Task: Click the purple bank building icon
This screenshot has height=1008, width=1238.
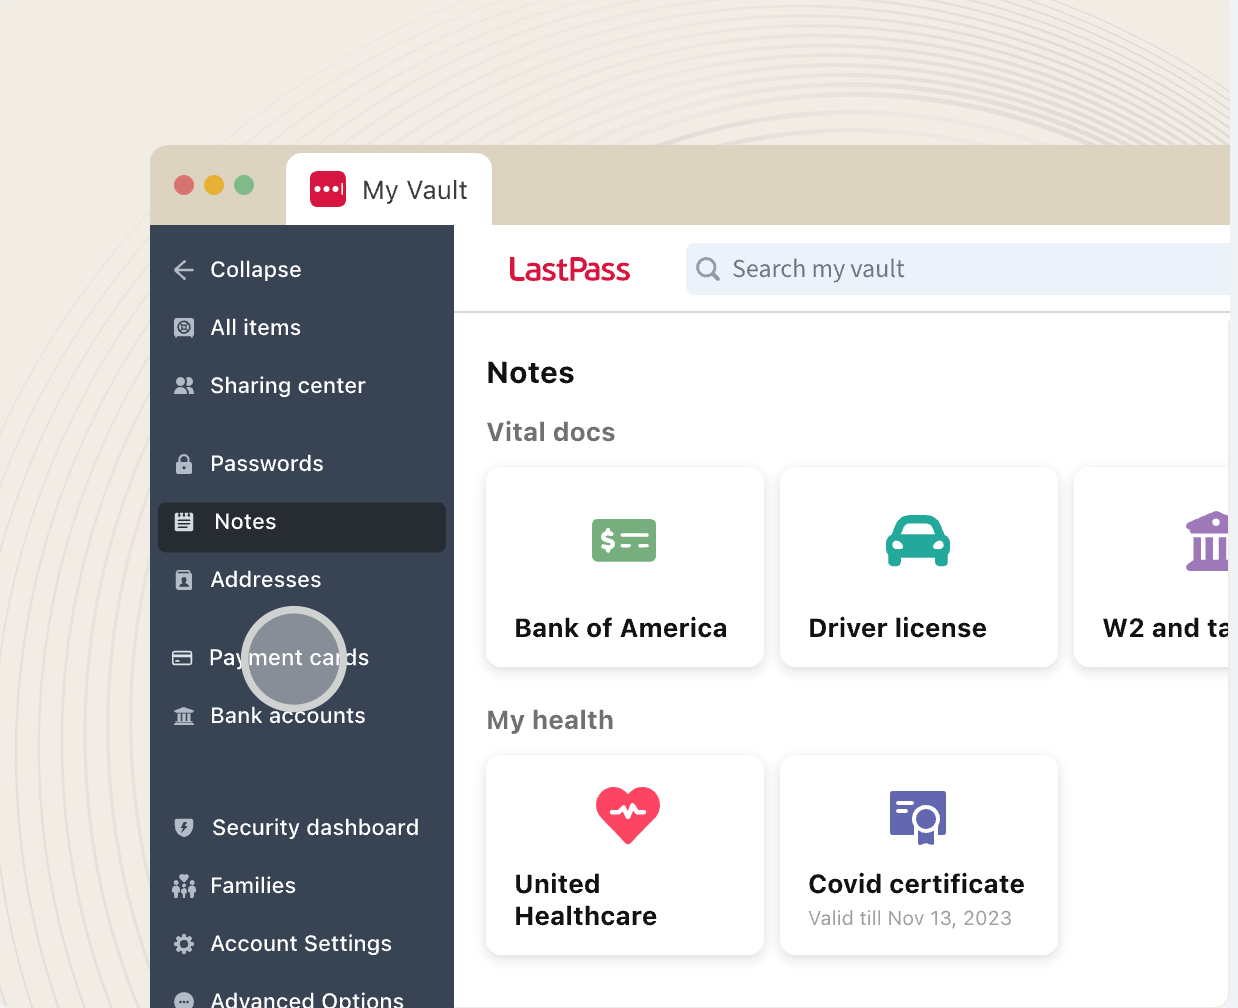Action: [x=1207, y=541]
